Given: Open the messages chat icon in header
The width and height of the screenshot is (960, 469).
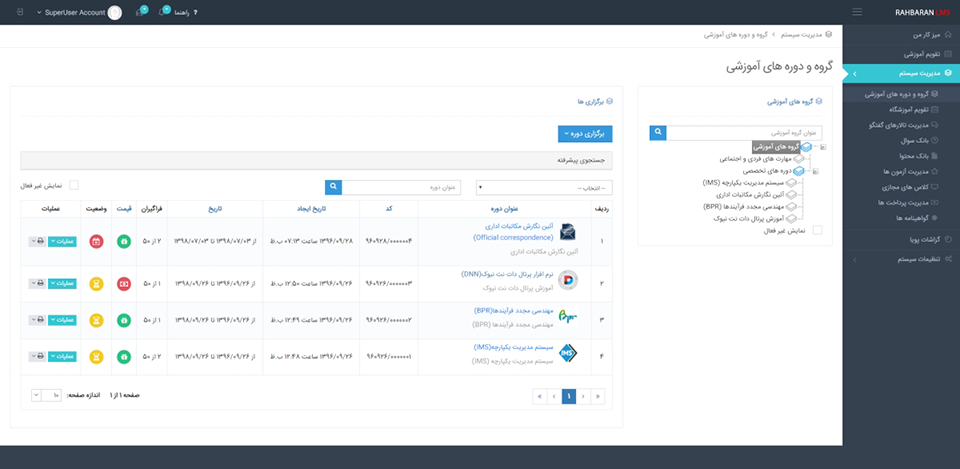Looking at the screenshot, I should pyautogui.click(x=141, y=13).
